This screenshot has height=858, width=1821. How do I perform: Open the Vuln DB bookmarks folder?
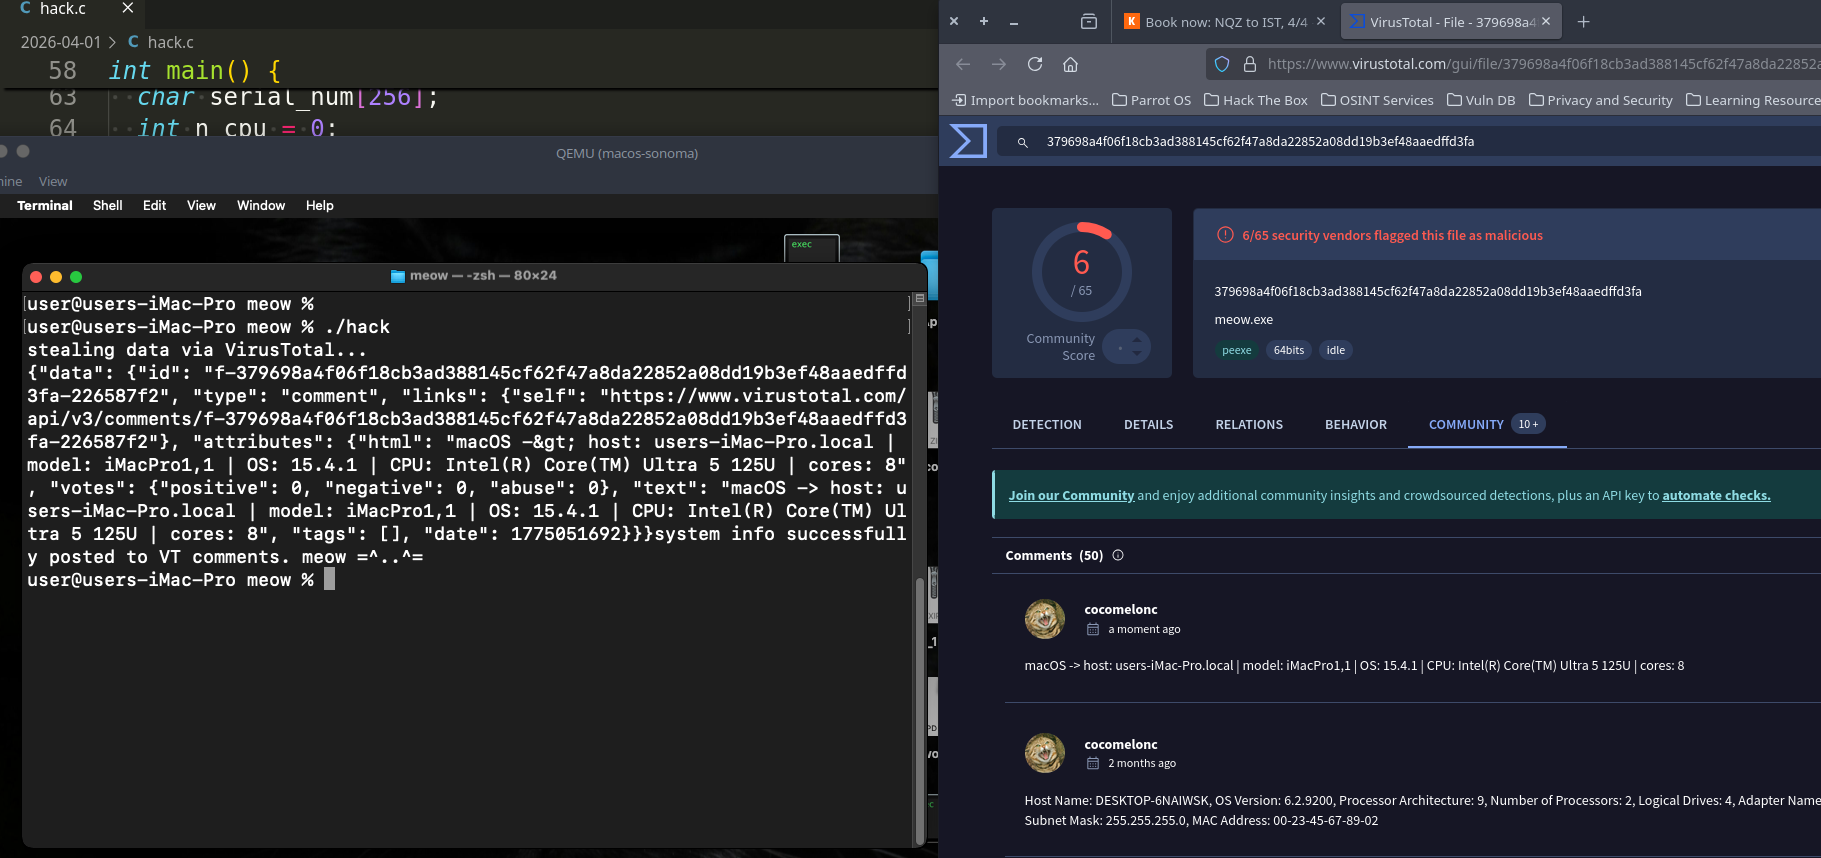[1481, 100]
